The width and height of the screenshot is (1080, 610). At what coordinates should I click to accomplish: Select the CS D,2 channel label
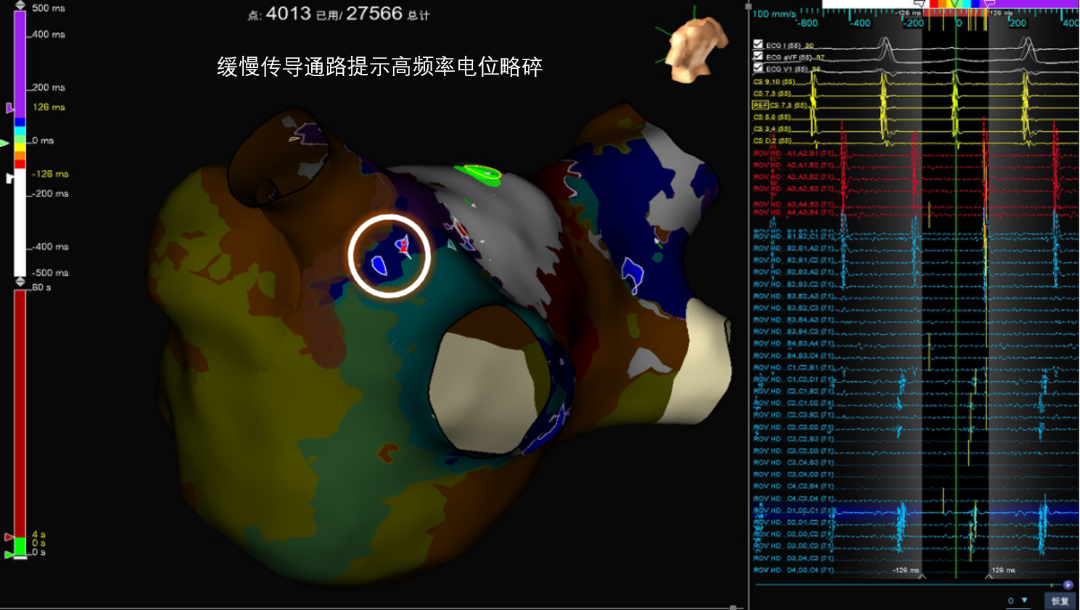[772, 140]
